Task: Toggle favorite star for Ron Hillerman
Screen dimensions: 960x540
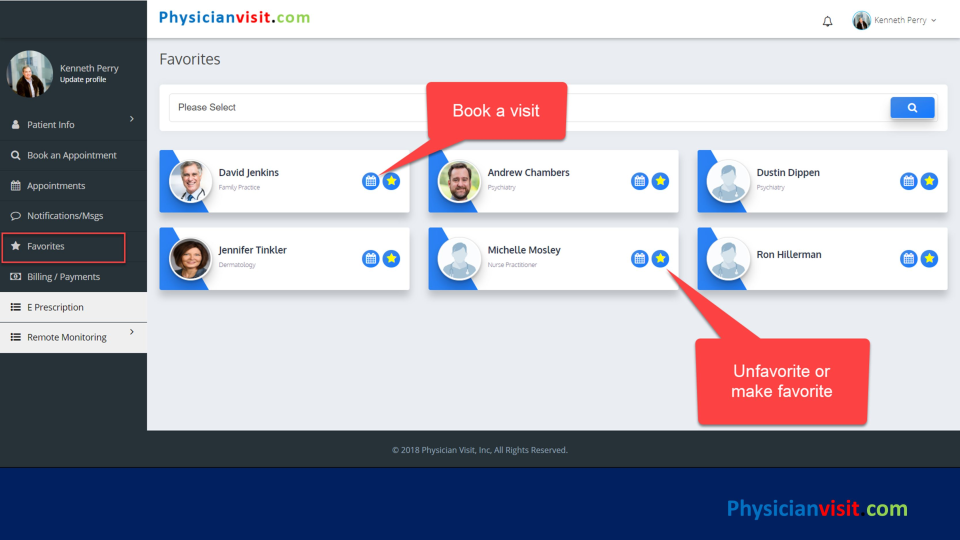Action: tap(929, 258)
